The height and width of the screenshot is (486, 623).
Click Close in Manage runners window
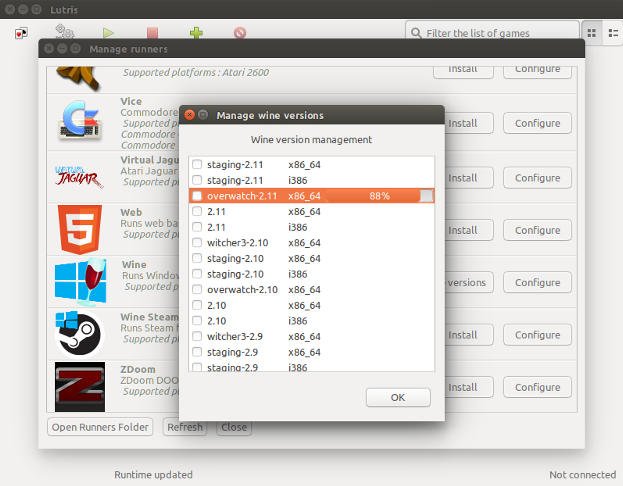[x=234, y=427]
